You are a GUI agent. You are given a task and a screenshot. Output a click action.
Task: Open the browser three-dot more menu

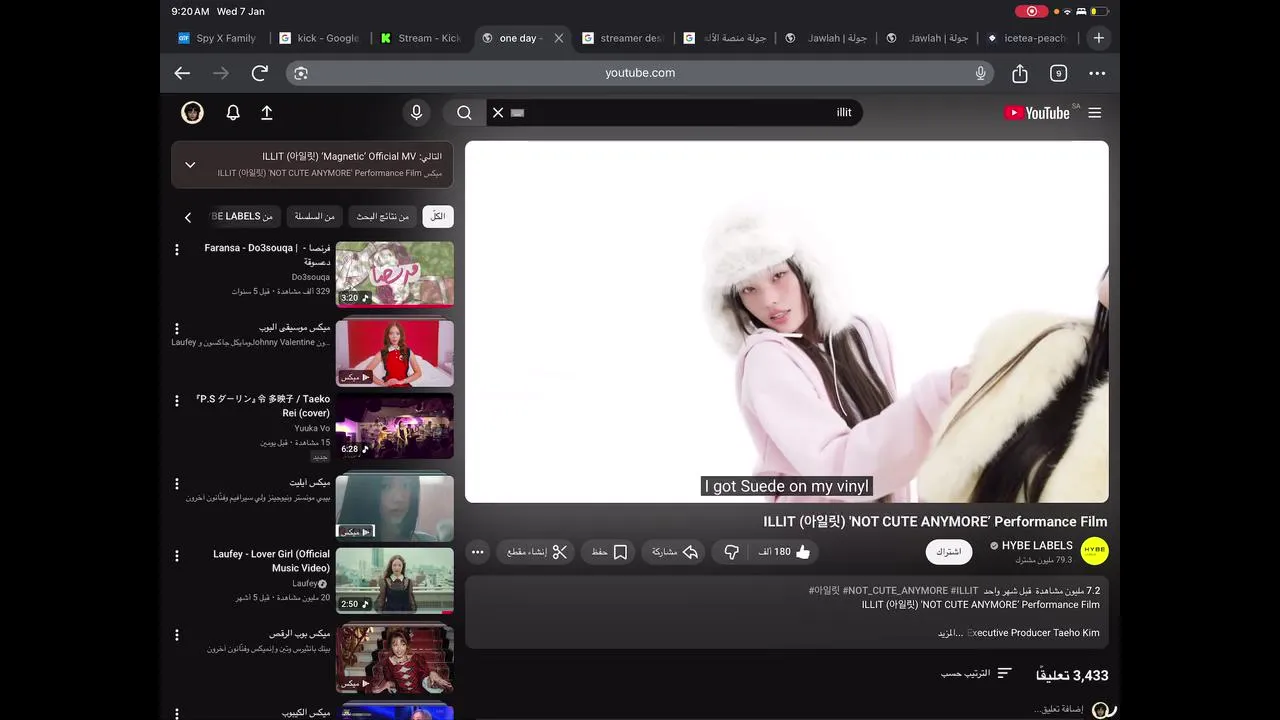click(x=1097, y=73)
